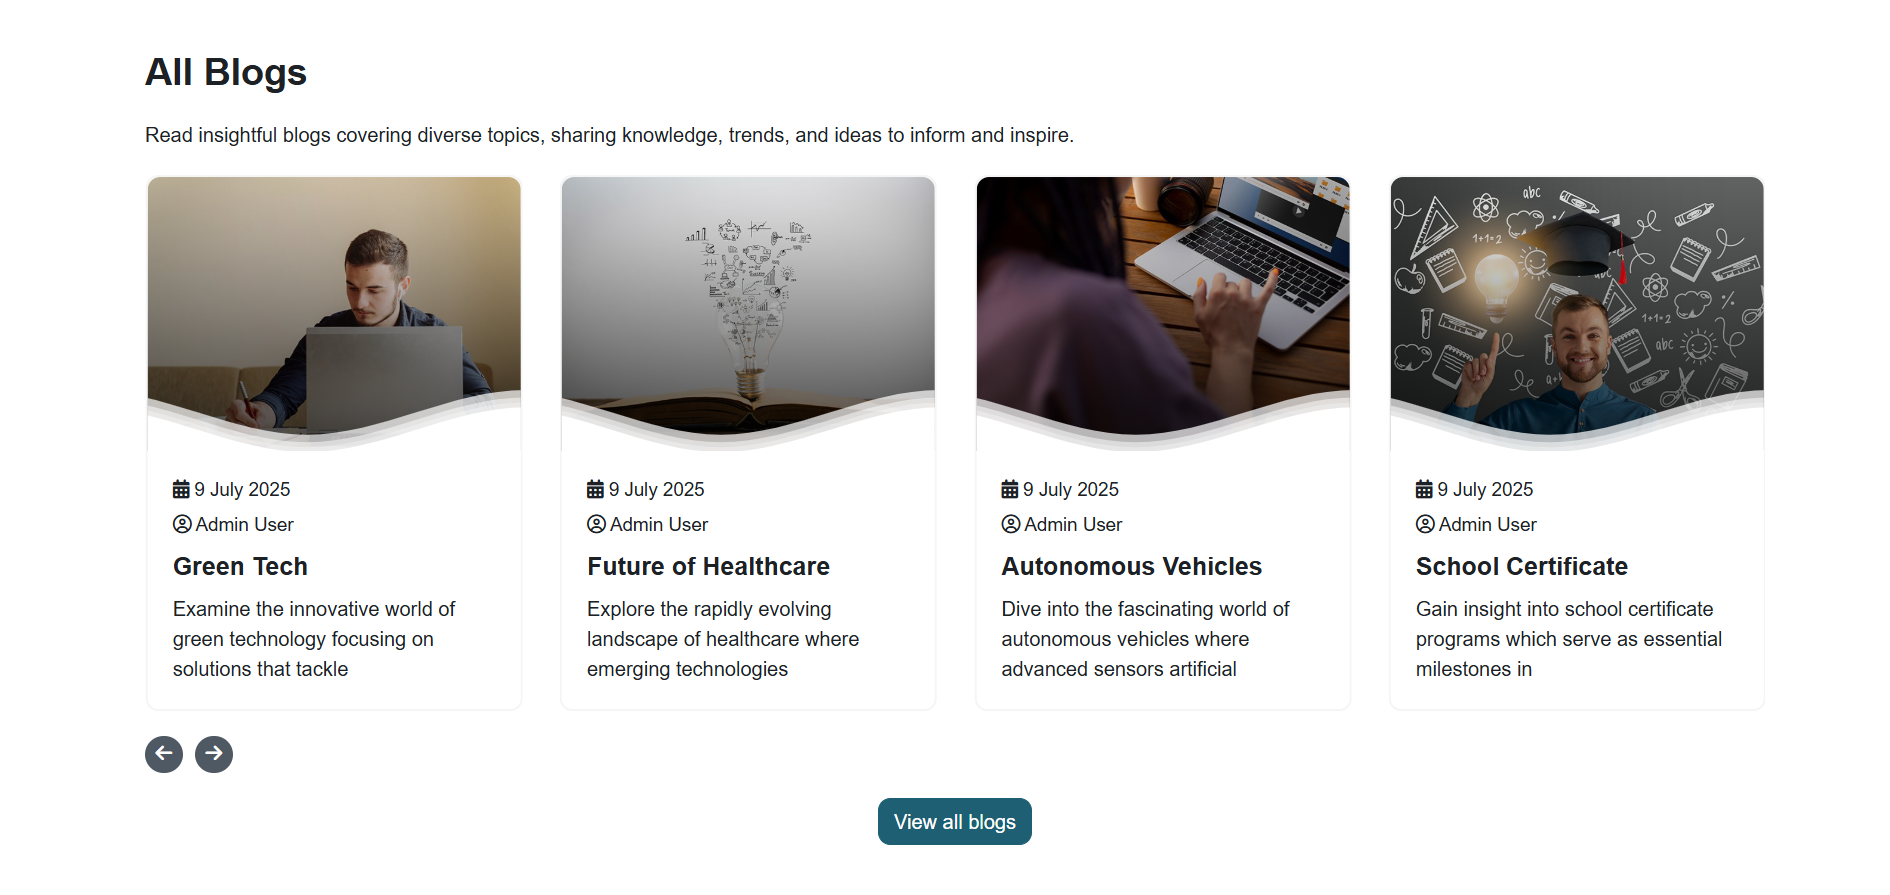
Task: Click calendar icon on Green Tech card
Action: pos(181,489)
